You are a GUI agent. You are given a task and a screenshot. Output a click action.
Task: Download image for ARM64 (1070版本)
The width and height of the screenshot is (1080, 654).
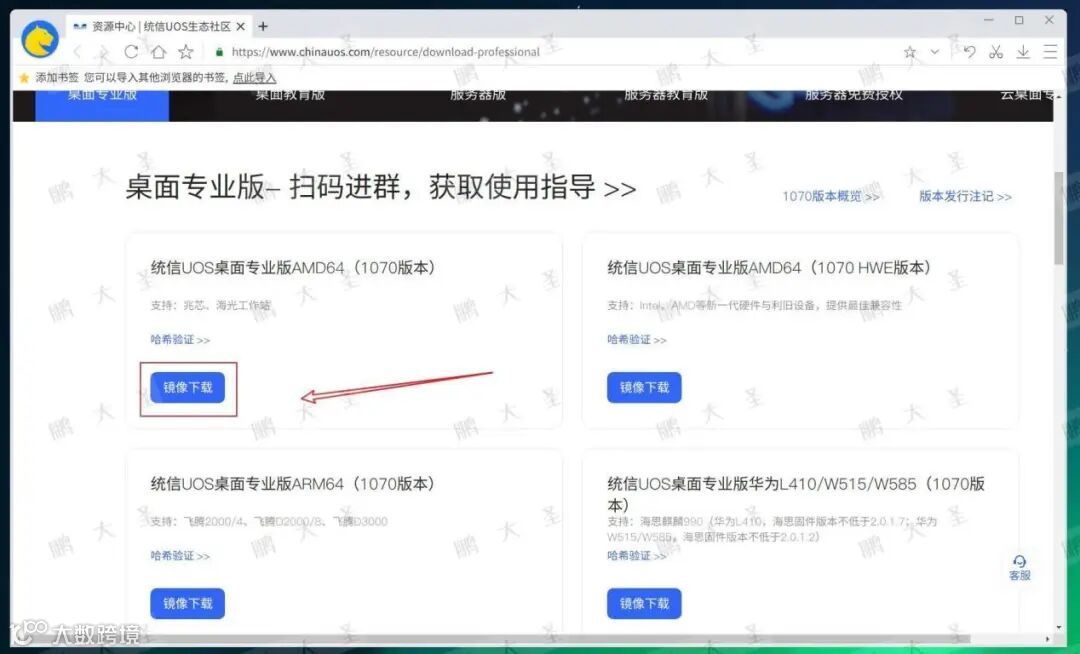(187, 604)
